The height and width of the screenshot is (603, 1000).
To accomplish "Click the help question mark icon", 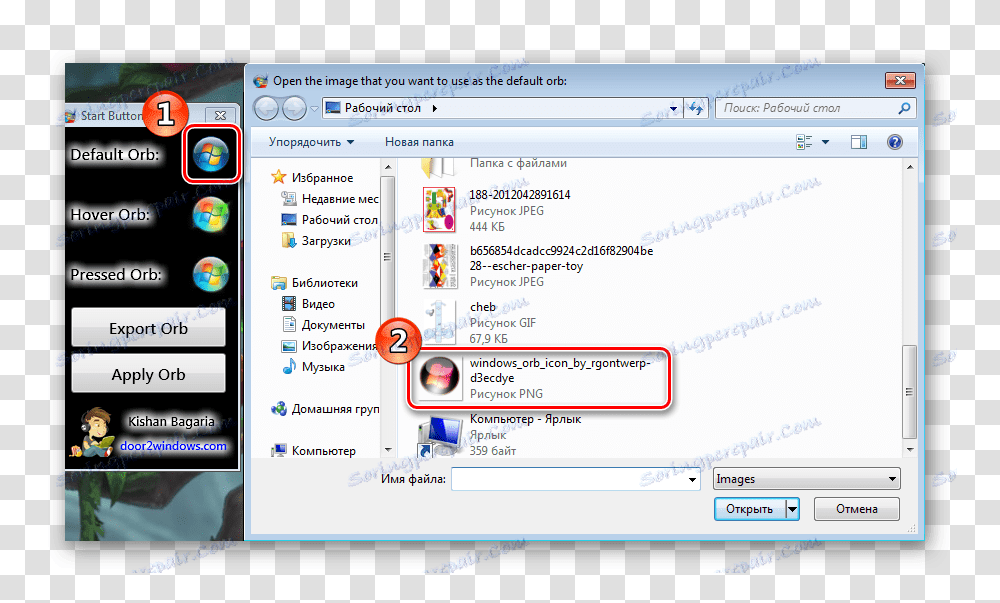I will point(895,142).
